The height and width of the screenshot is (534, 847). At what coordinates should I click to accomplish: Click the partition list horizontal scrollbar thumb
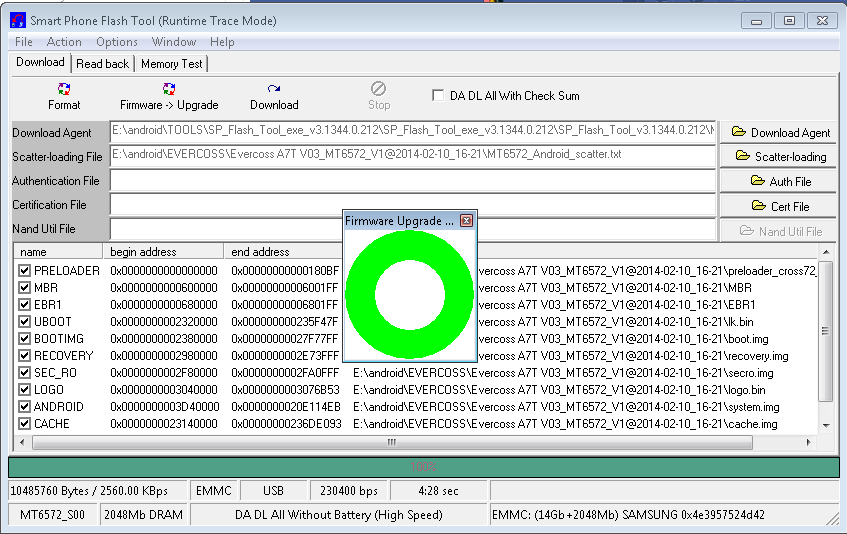click(x=392, y=443)
